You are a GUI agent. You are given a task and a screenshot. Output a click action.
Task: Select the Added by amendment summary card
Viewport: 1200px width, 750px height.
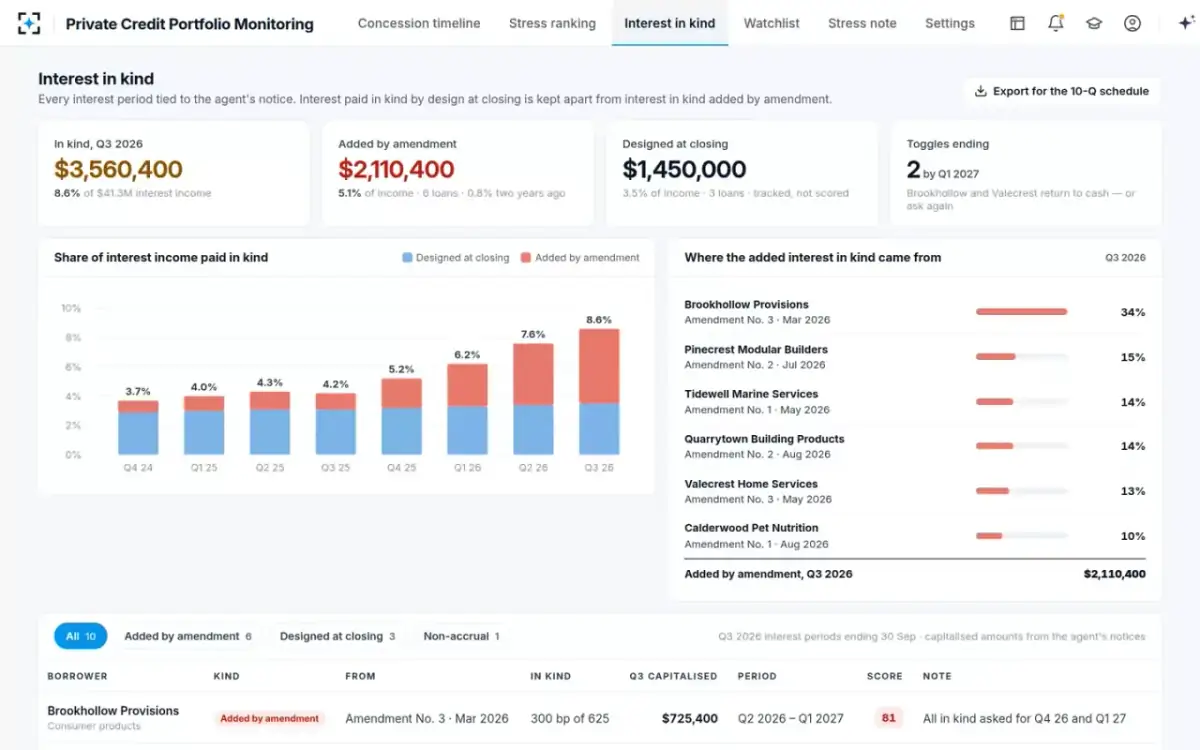[x=458, y=174]
